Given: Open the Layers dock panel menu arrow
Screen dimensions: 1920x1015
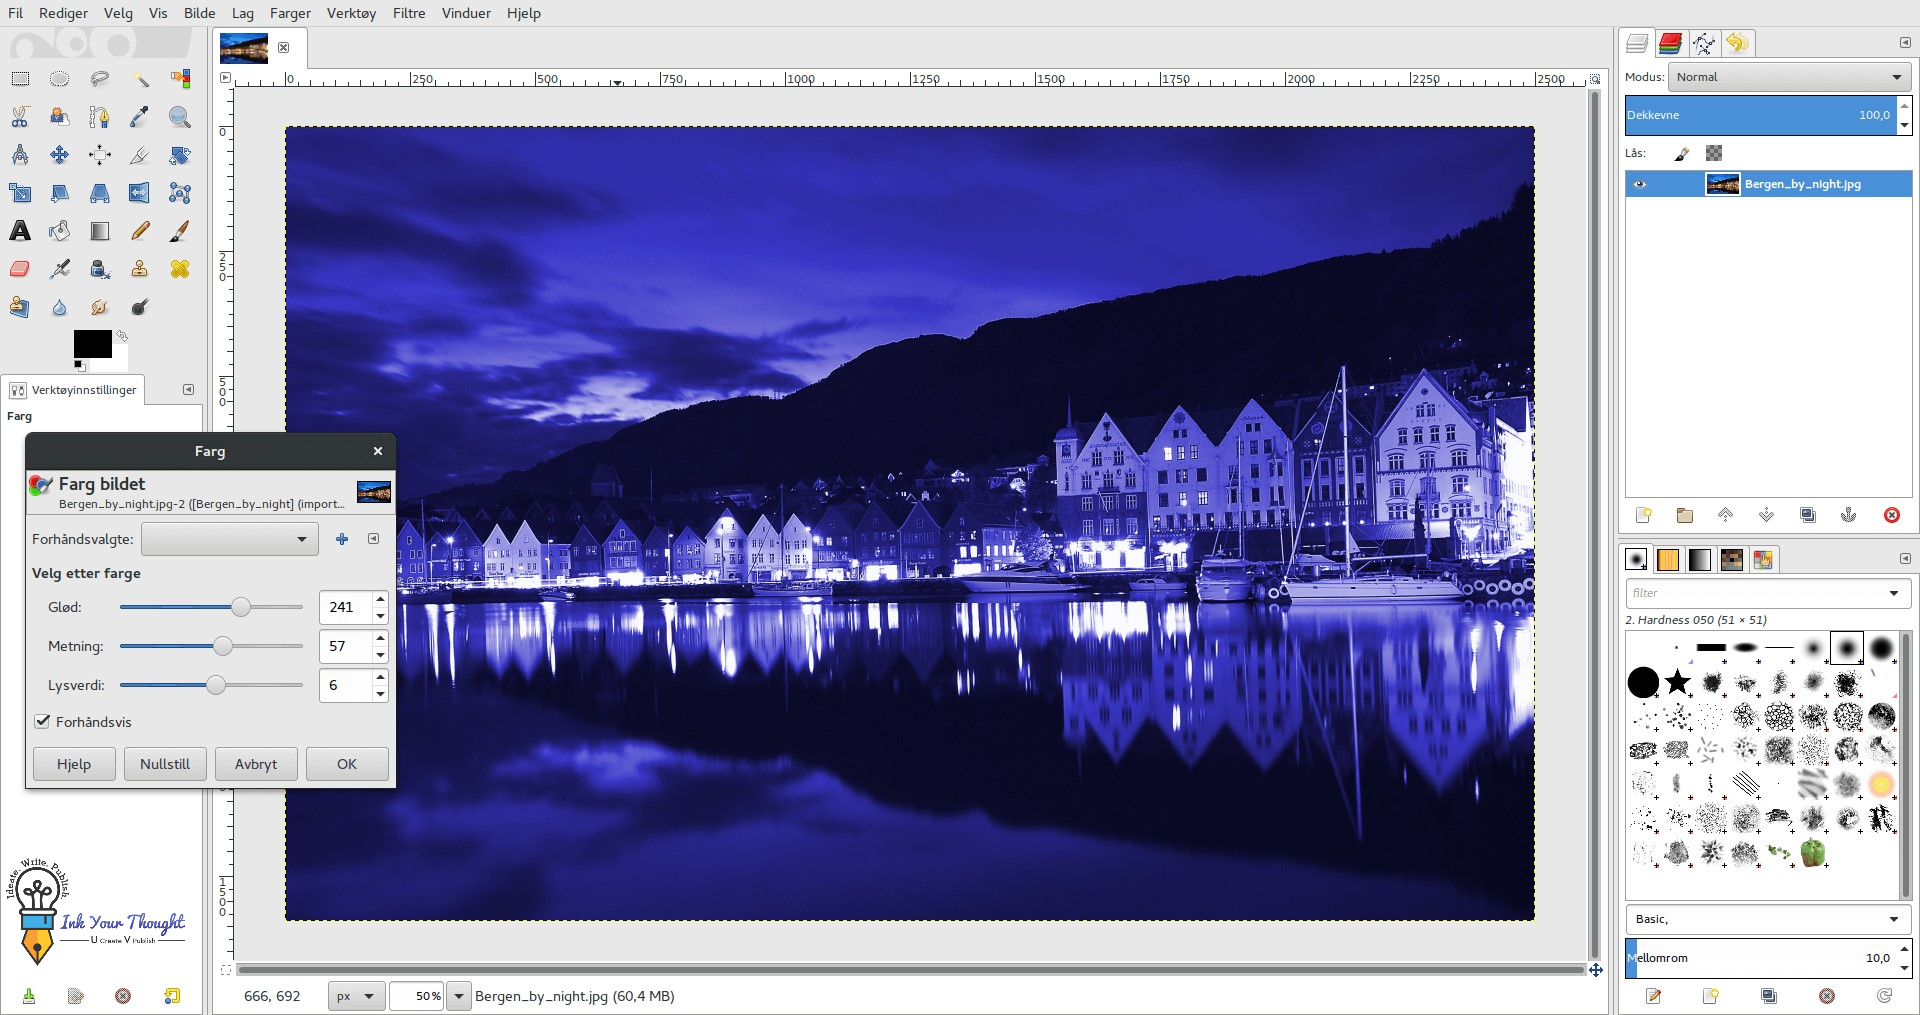Looking at the screenshot, I should pyautogui.click(x=1905, y=42).
